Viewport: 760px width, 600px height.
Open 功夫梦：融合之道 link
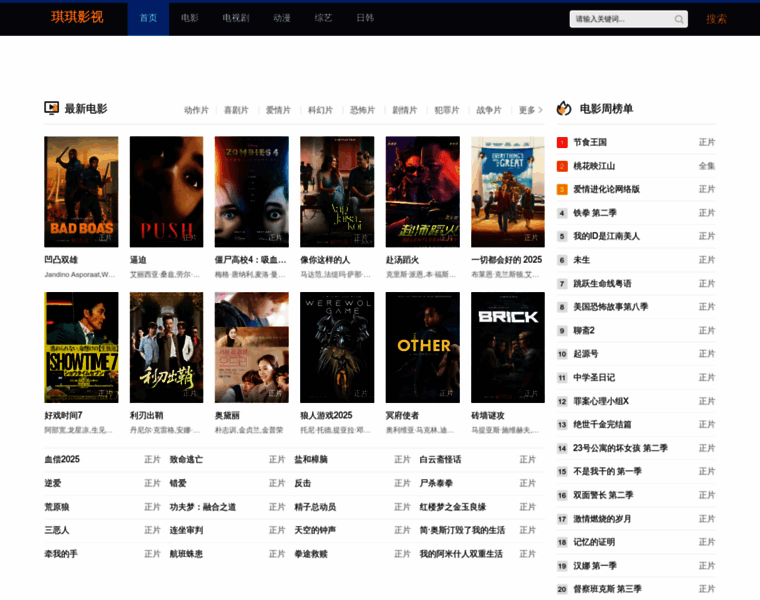(203, 507)
